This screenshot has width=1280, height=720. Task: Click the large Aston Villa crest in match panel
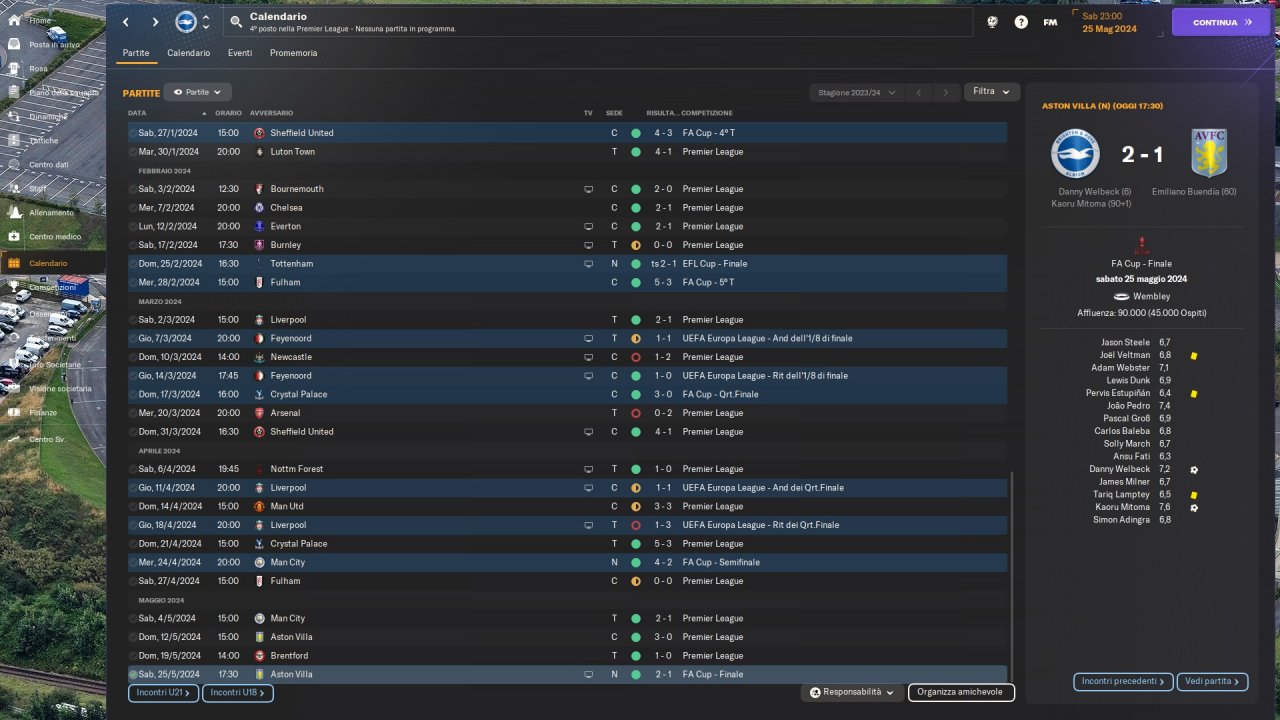(x=1209, y=153)
